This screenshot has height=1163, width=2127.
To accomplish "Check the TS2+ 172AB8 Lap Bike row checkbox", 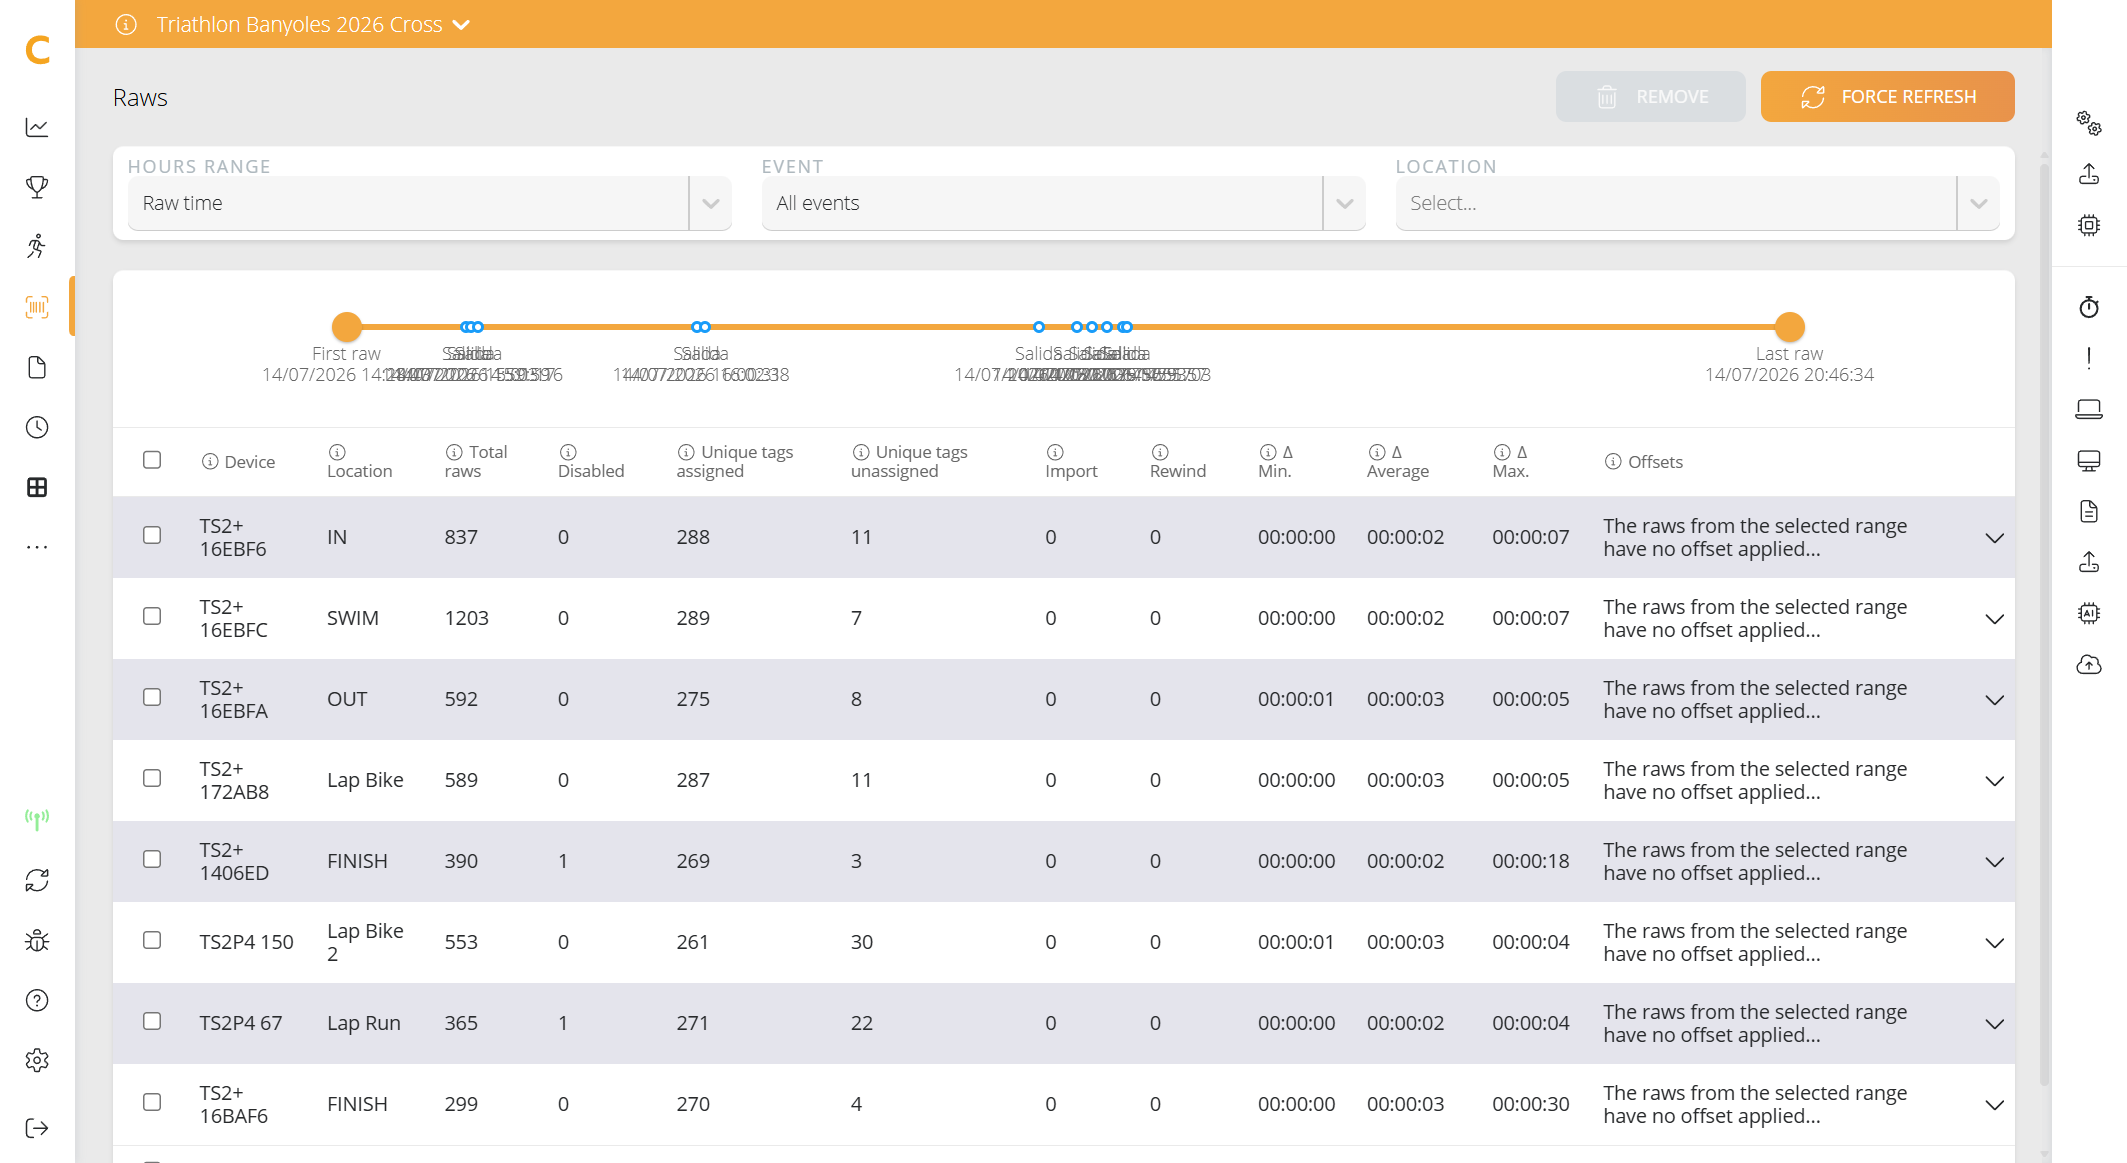I will 152,778.
